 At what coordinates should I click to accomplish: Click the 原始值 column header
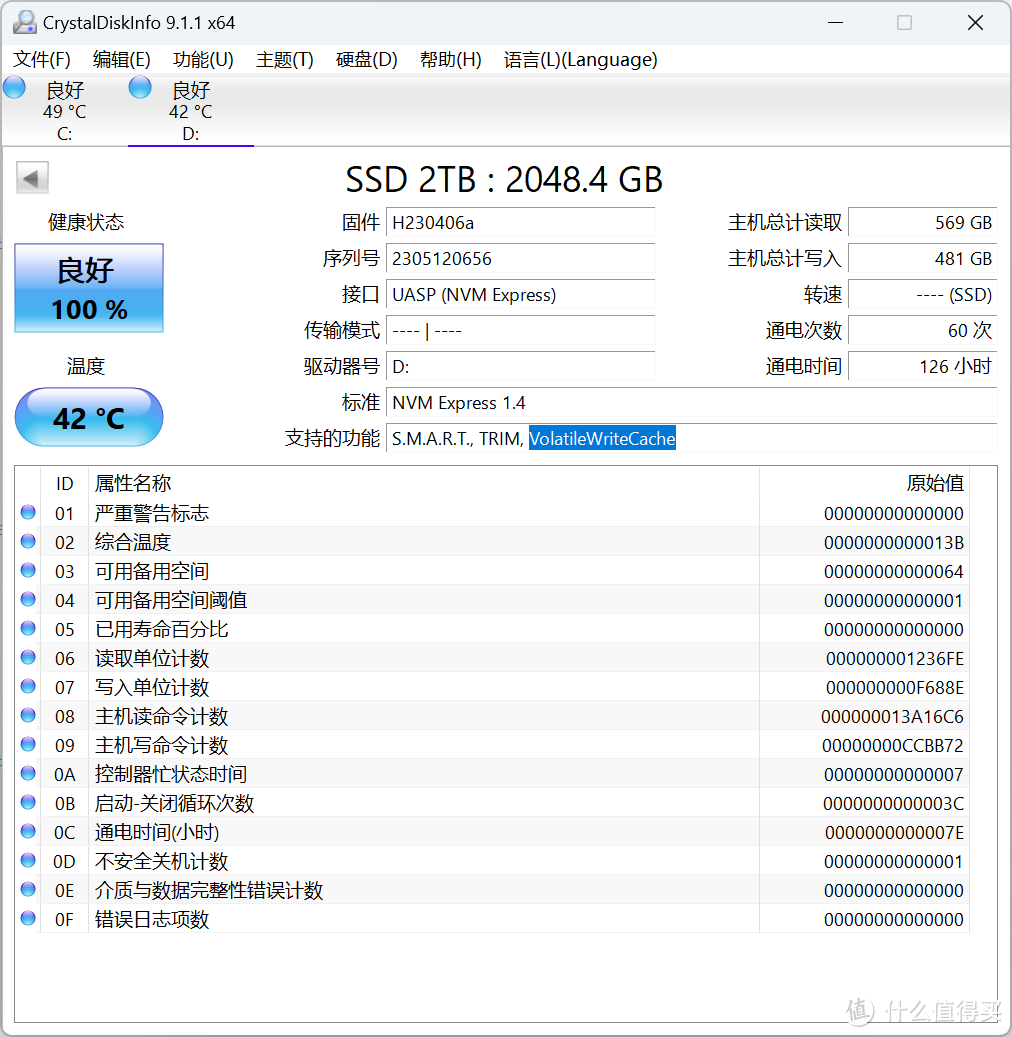[864, 483]
